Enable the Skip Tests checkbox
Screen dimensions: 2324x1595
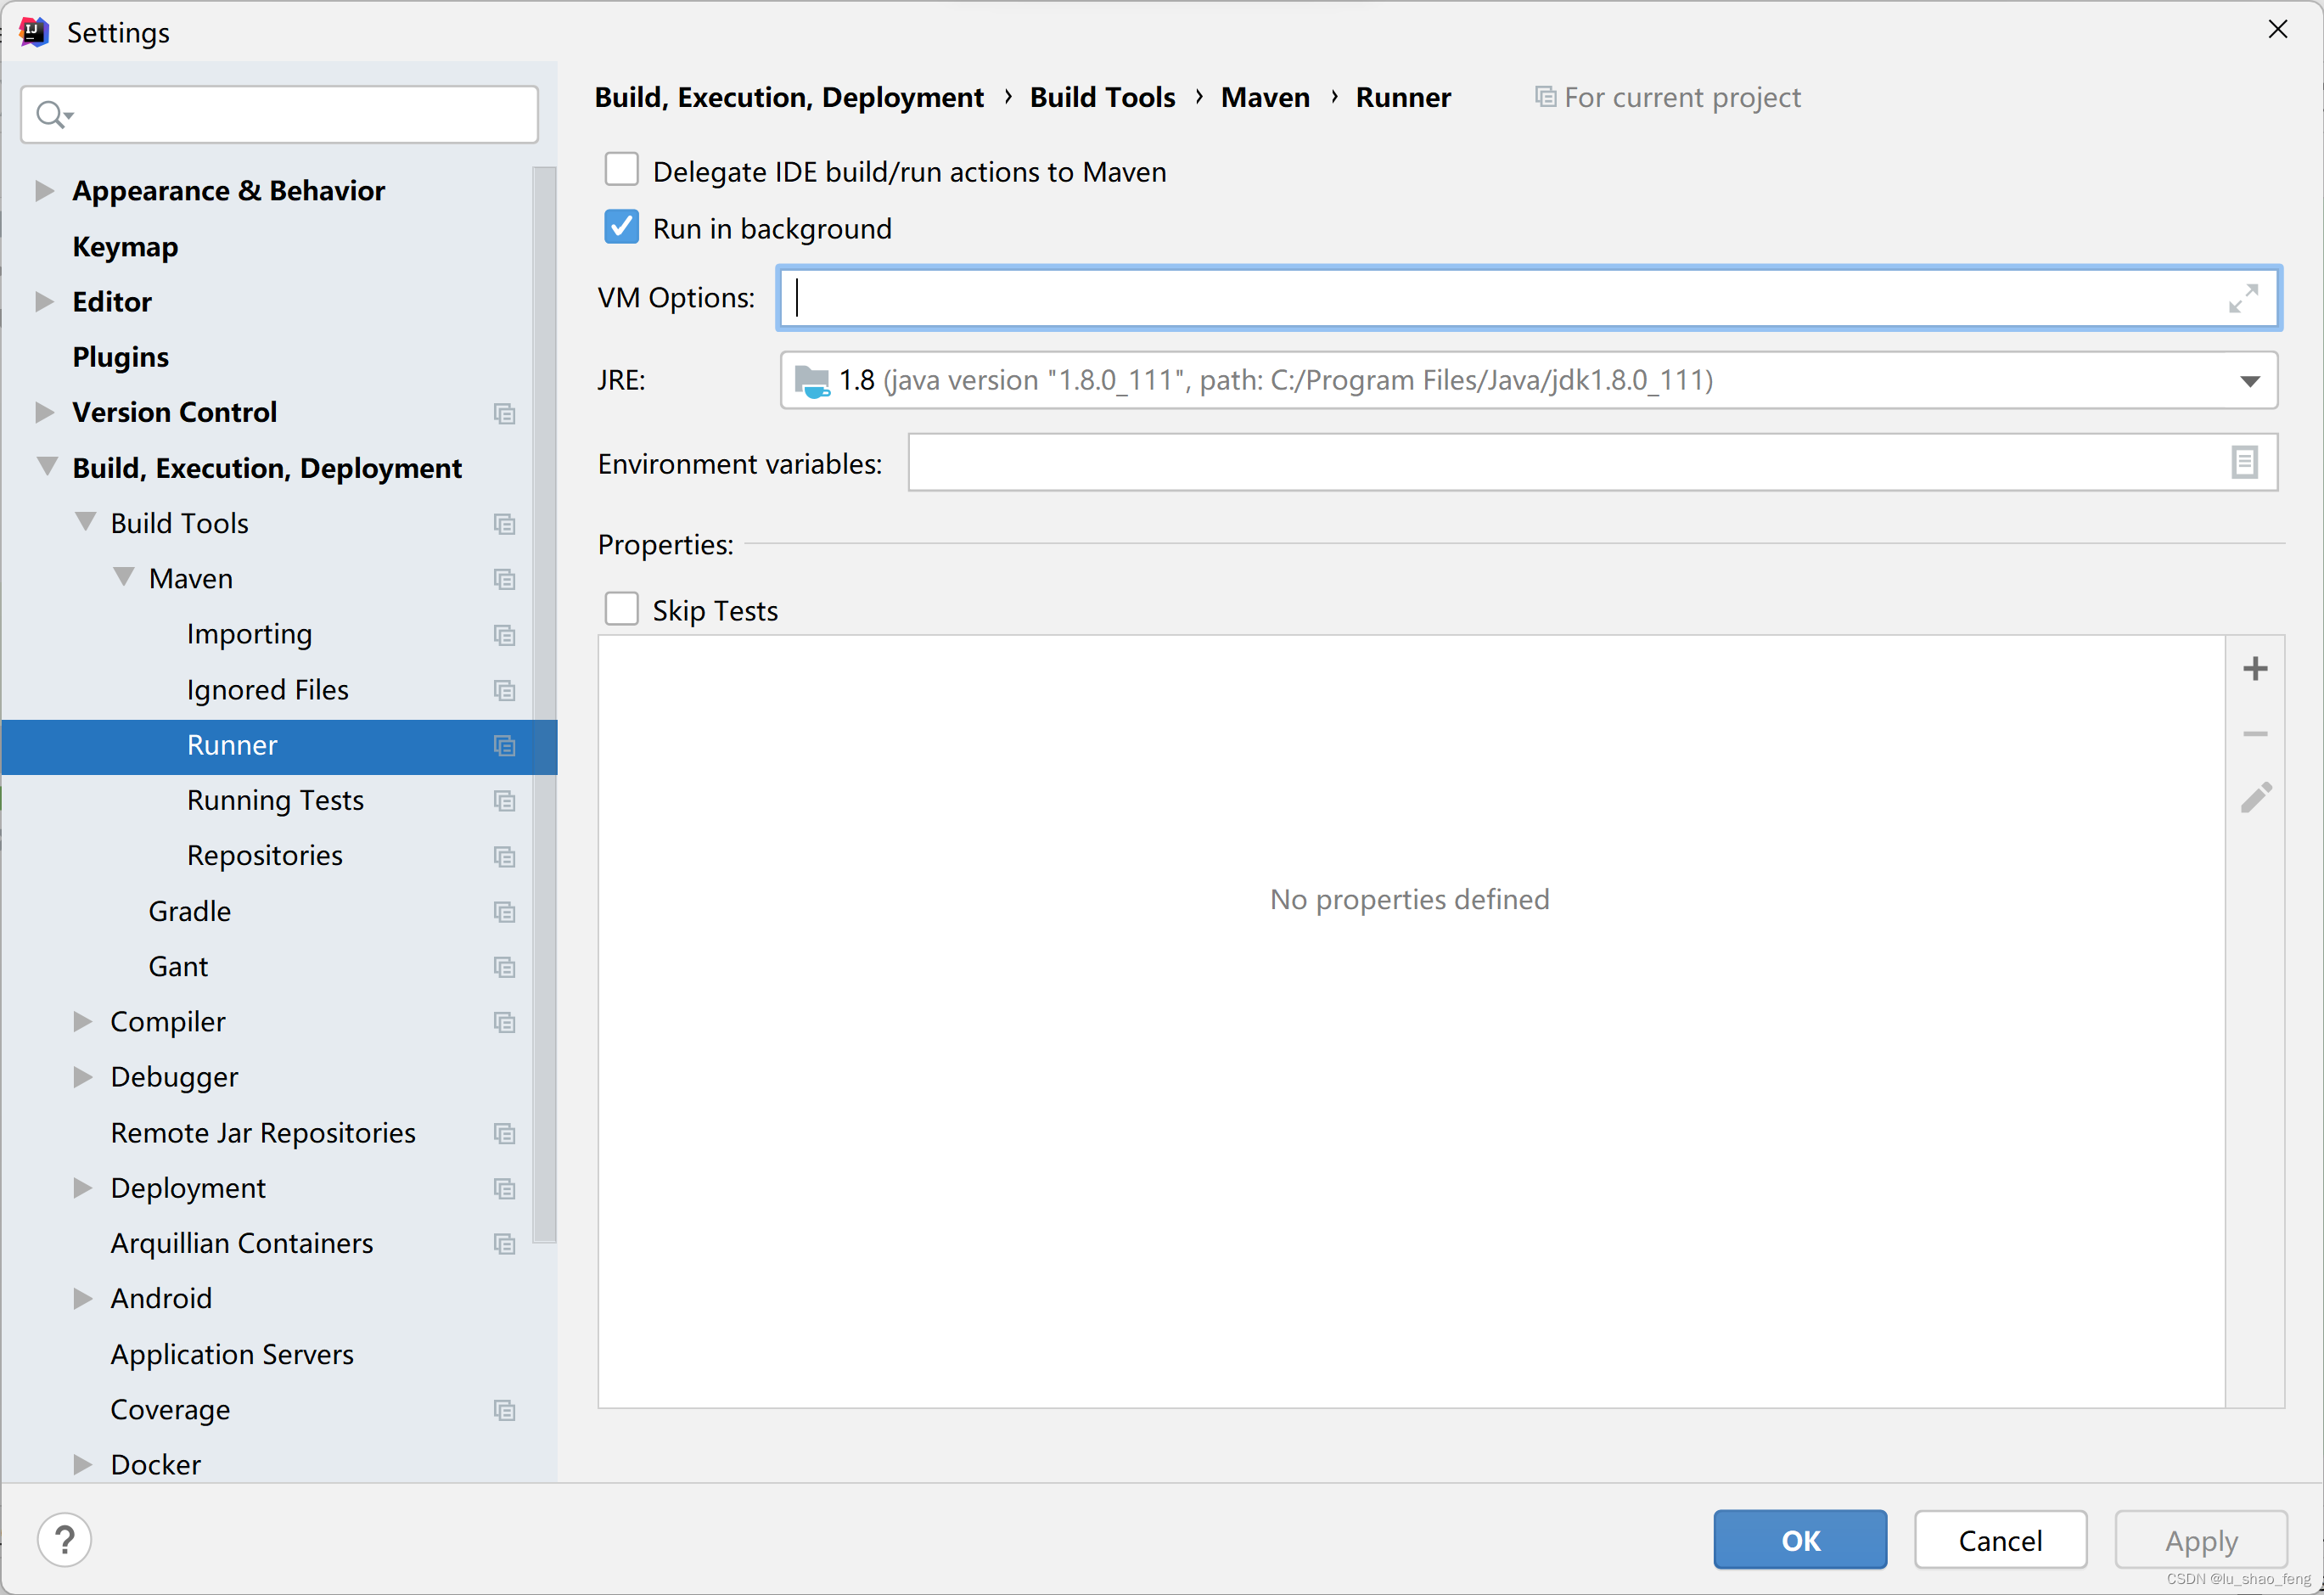pos(621,609)
